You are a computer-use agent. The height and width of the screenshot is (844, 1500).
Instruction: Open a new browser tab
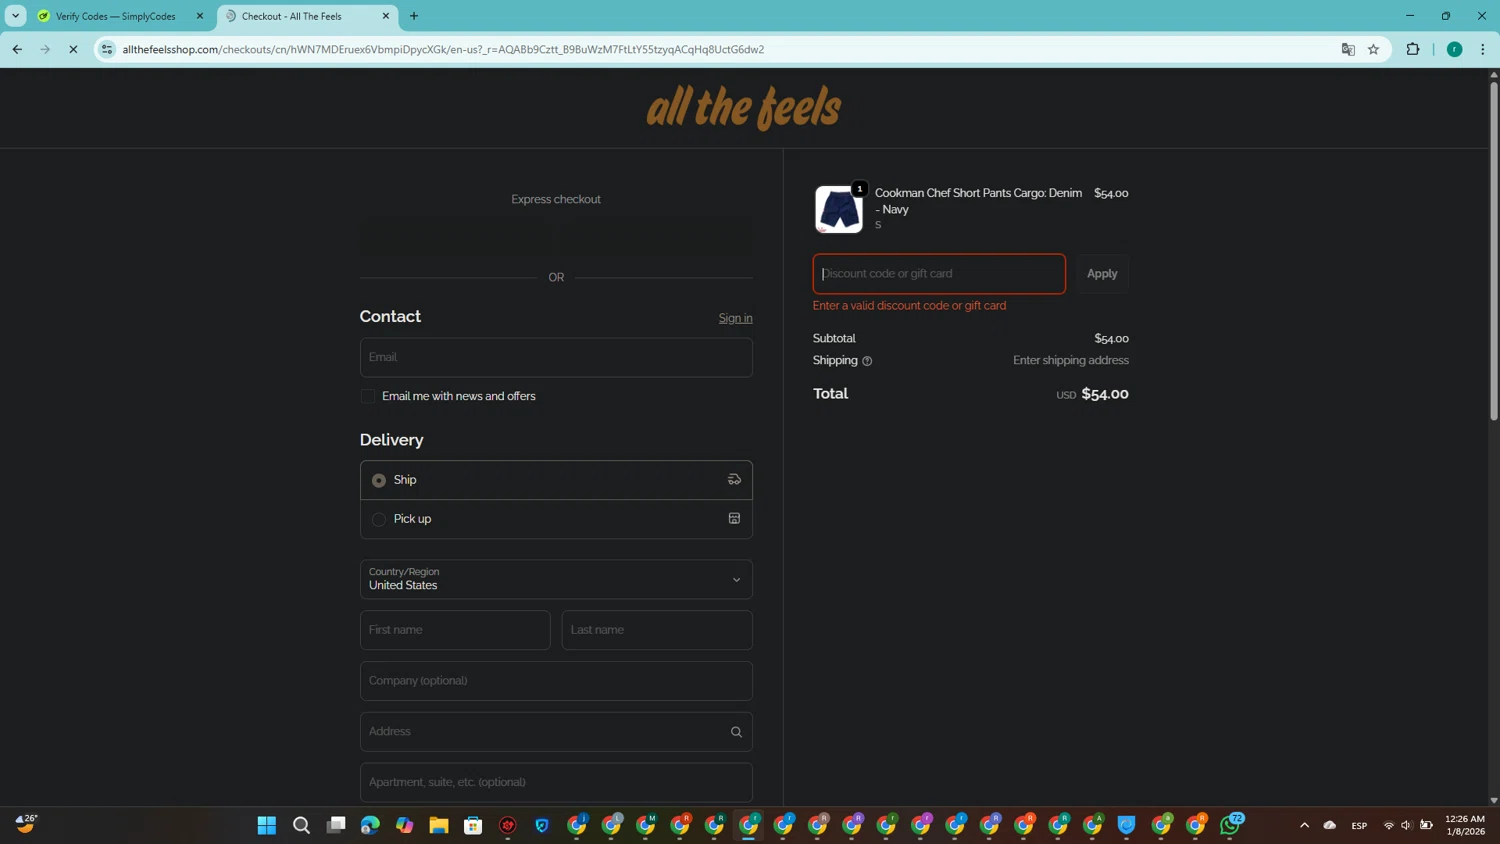coord(414,16)
